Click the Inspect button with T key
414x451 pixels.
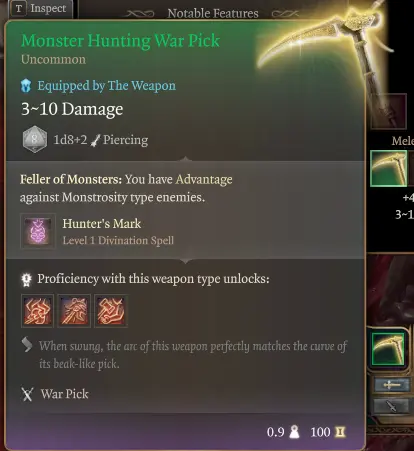point(41,8)
